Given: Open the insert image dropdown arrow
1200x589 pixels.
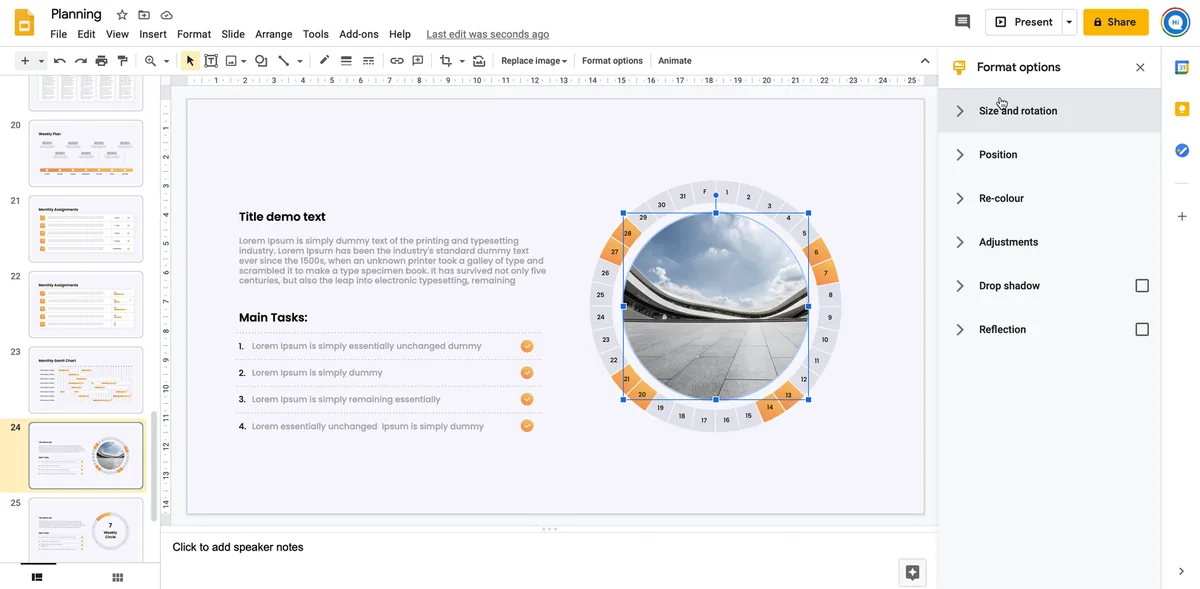Looking at the screenshot, I should tap(243, 61).
